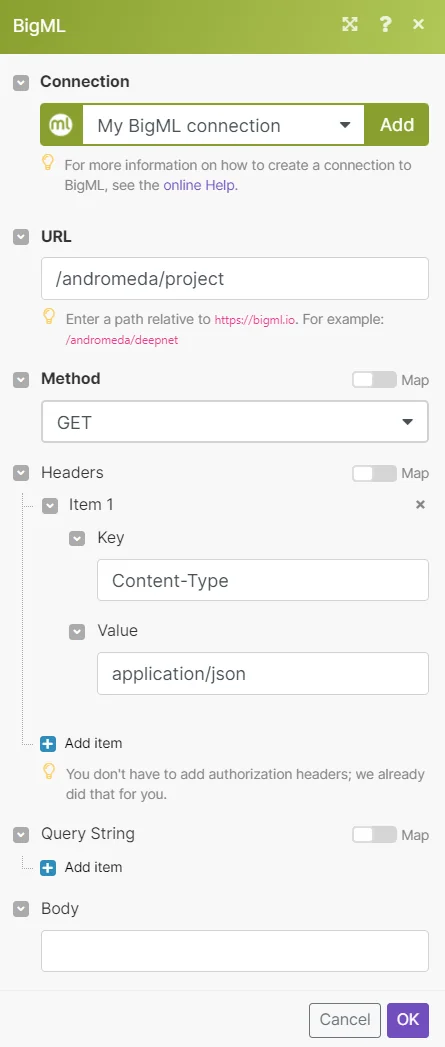The height and width of the screenshot is (1047, 445).
Task: Collapse the Item 1 header entry
Action: tap(50, 505)
